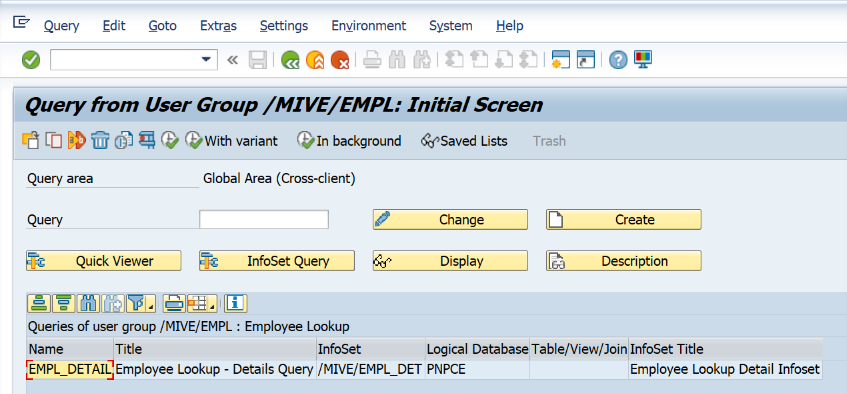The height and width of the screenshot is (394, 847).
Task: Click the Create query page icon
Action: (31, 141)
